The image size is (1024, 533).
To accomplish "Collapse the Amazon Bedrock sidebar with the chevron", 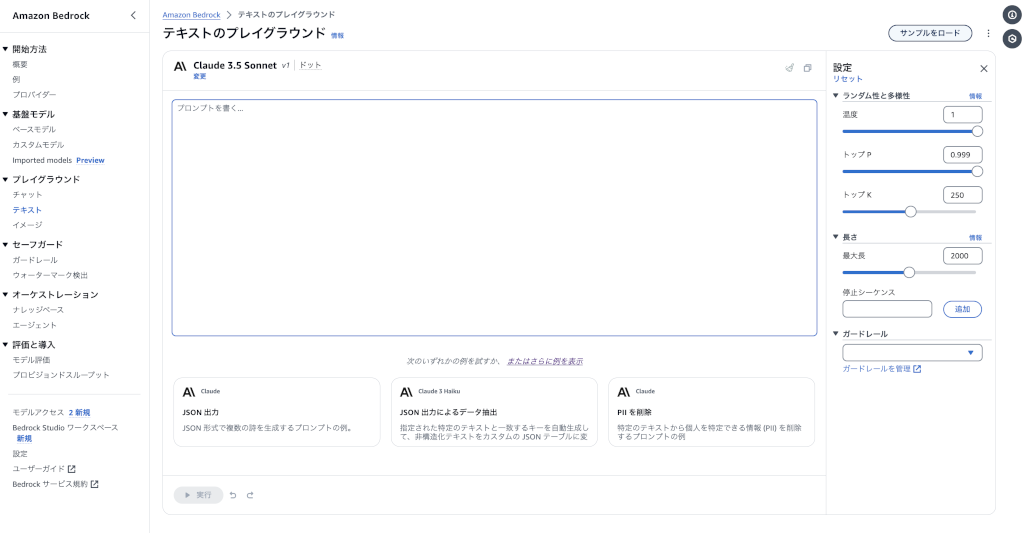I will pos(134,15).
